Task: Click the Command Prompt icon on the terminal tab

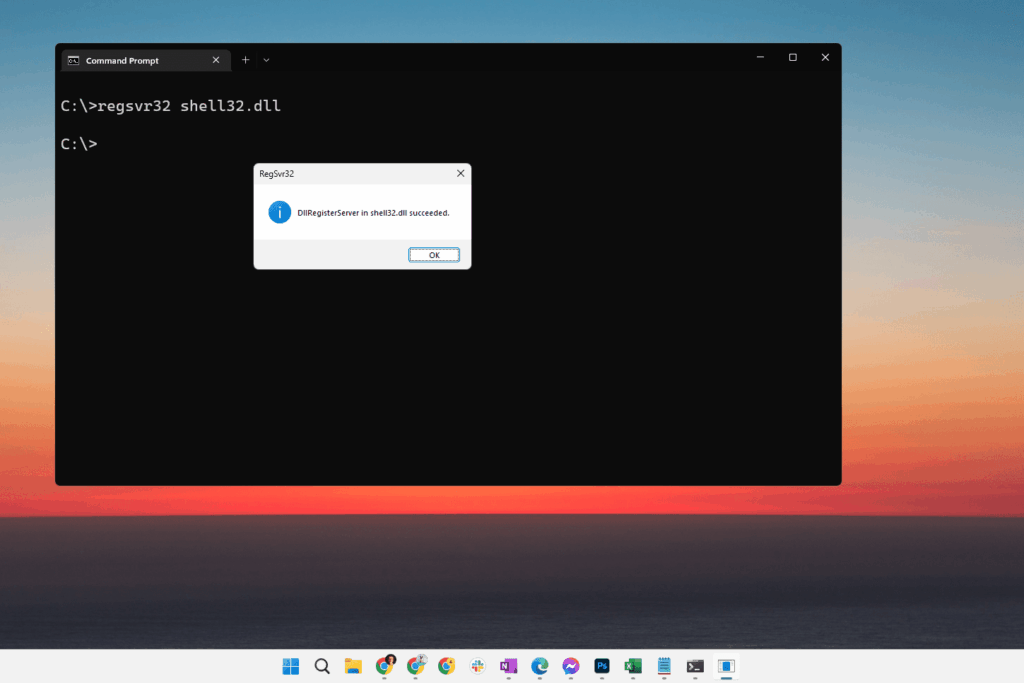Action: [73, 59]
